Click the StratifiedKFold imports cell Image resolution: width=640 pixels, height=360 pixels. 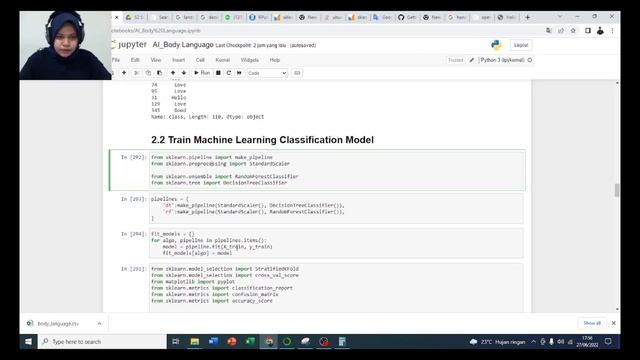tap(336, 288)
